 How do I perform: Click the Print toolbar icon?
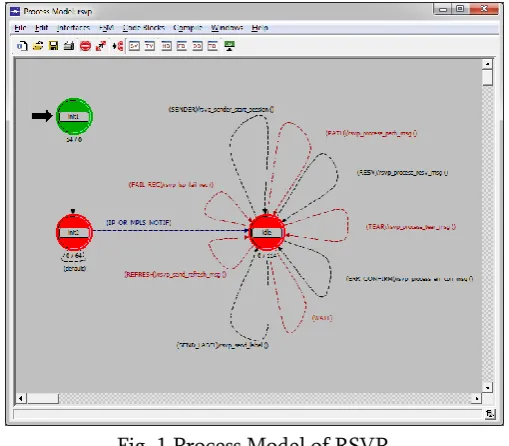click(69, 46)
